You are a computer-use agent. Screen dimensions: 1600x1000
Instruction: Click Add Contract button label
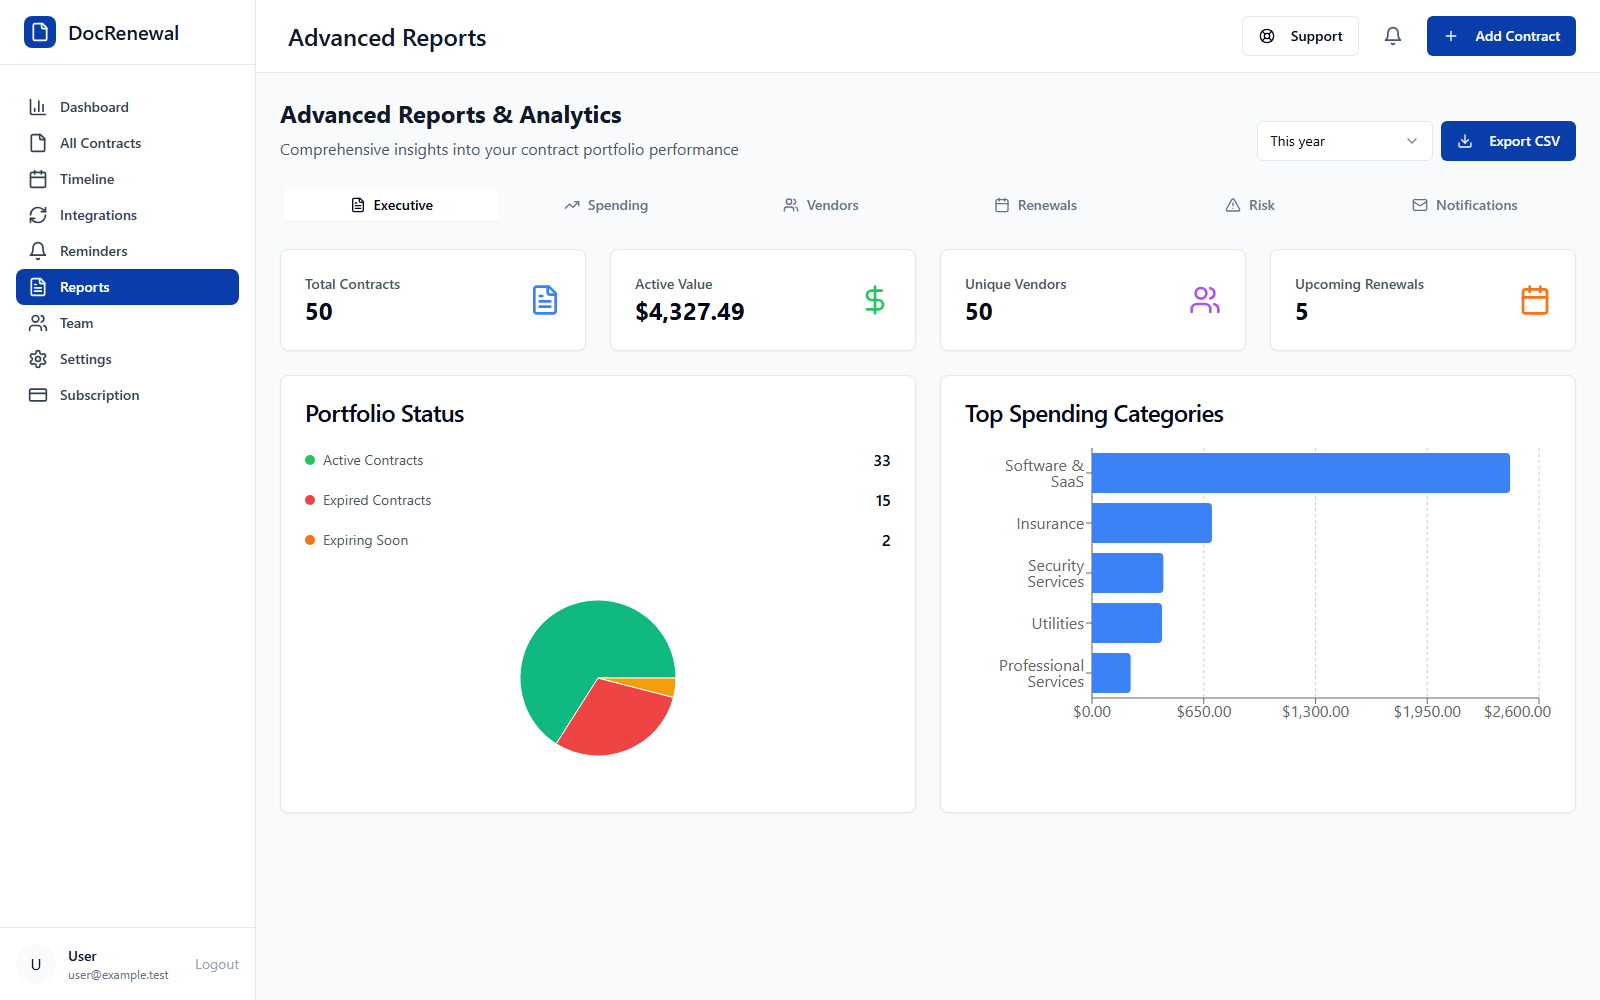click(x=1517, y=36)
